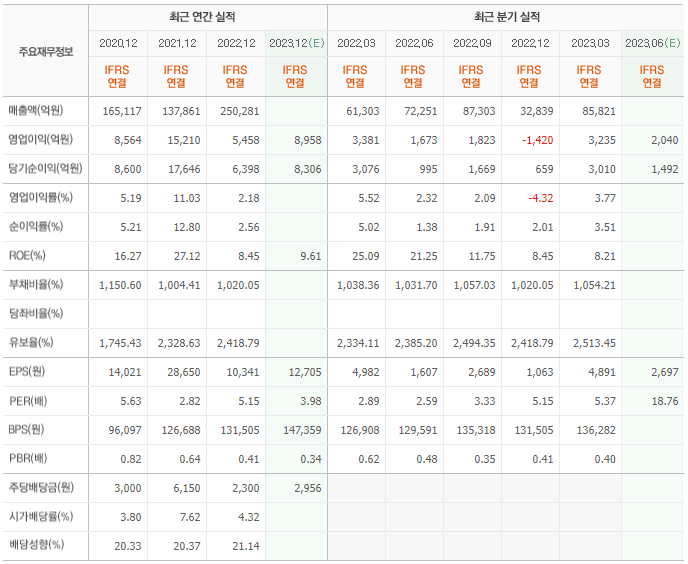Screen dimensions: 688x564
Task: Click the 영업이익률(%) row label
Action: 41,198
